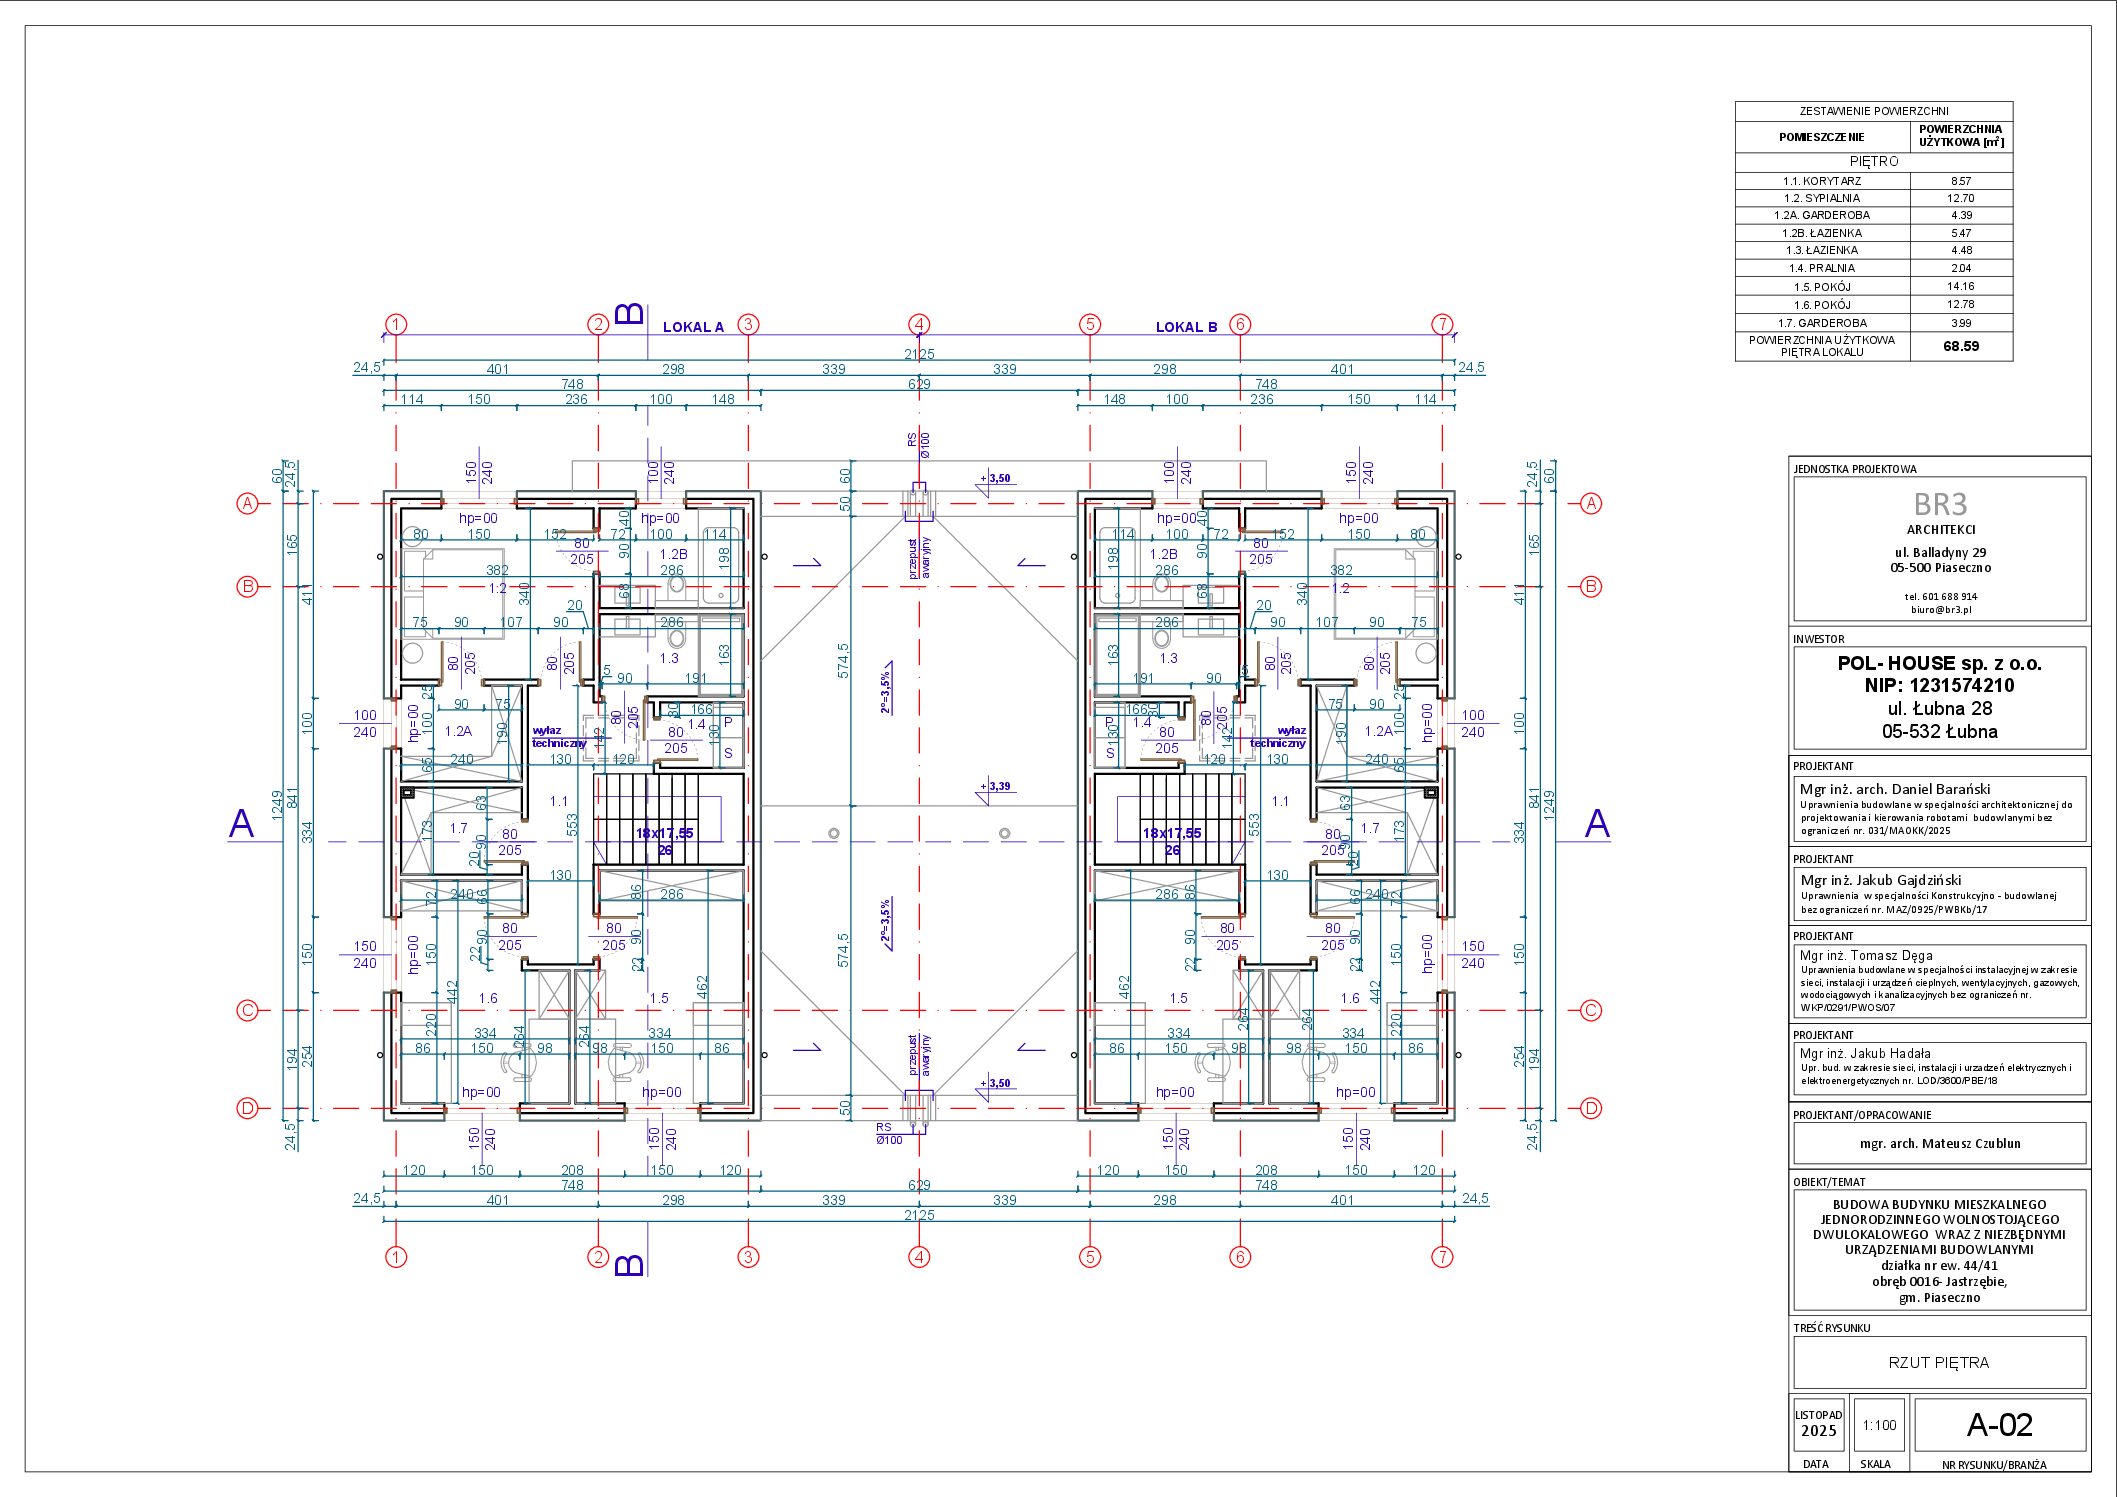Click the A-02 drawing number
This screenshot has height=1497, width=2117.
coord(1999,1425)
